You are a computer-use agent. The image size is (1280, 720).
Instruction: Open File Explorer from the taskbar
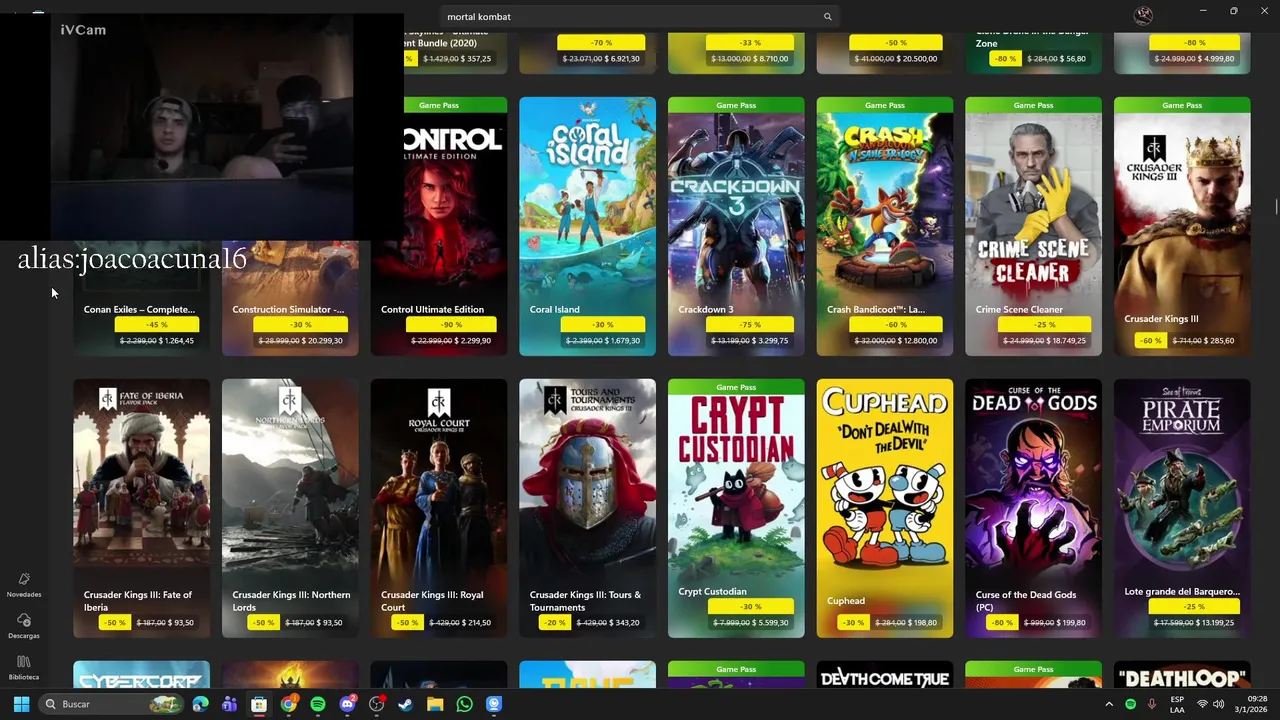pyautogui.click(x=435, y=704)
